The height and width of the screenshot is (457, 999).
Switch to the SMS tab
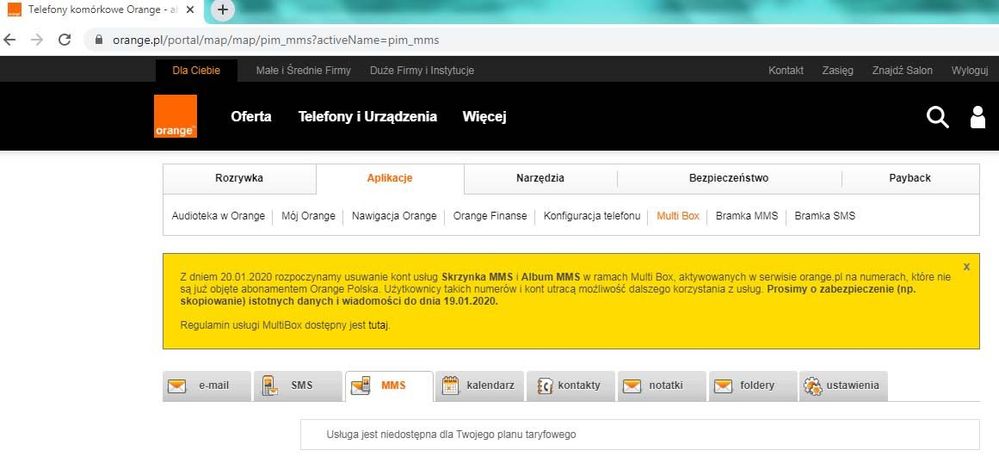298,386
